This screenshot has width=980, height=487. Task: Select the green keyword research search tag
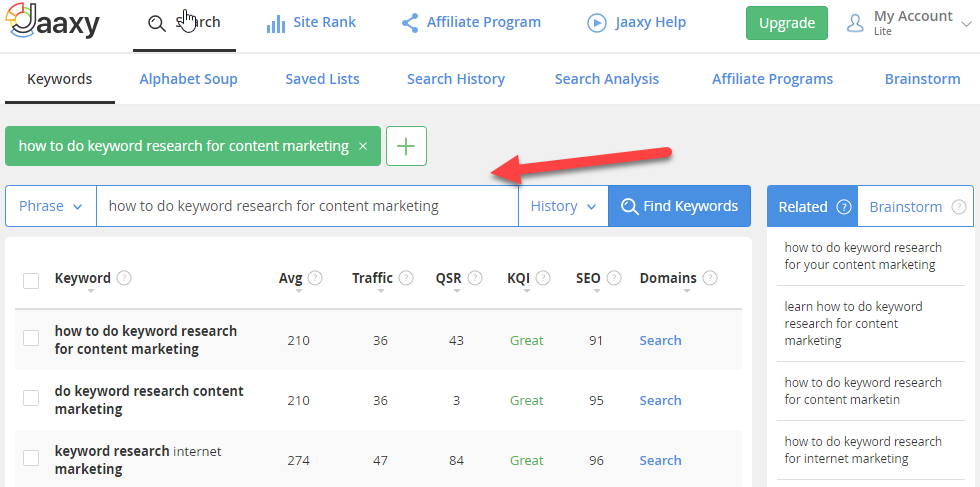[184, 146]
